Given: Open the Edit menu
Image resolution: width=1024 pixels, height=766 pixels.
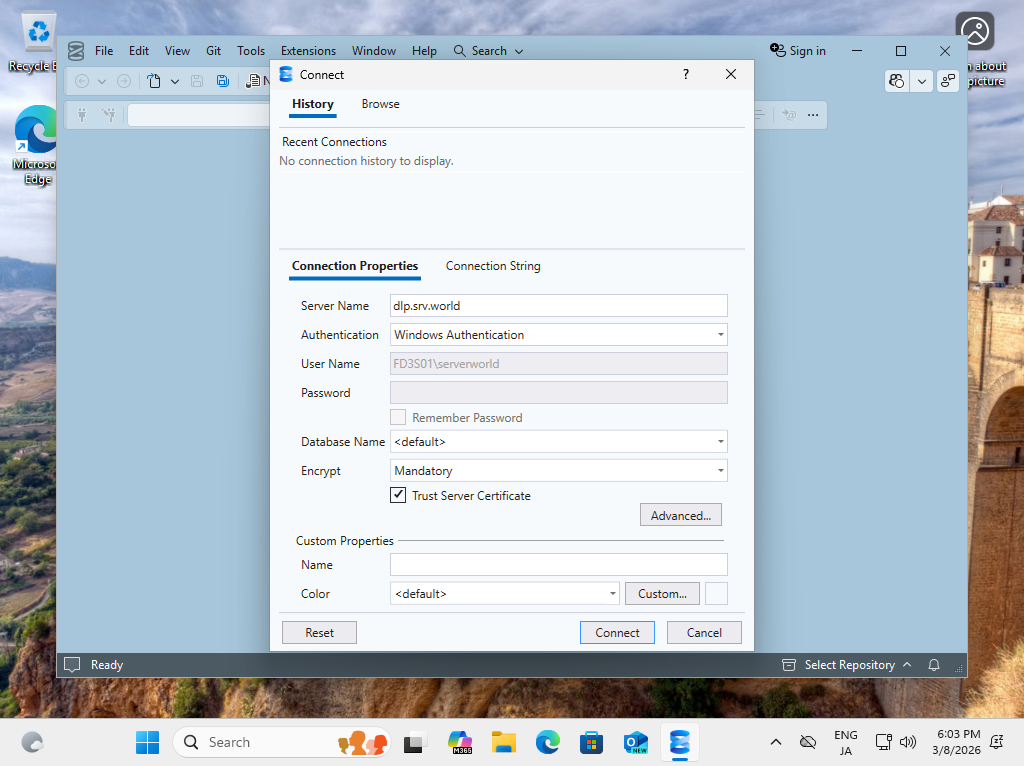Looking at the screenshot, I should pyautogui.click(x=138, y=51).
